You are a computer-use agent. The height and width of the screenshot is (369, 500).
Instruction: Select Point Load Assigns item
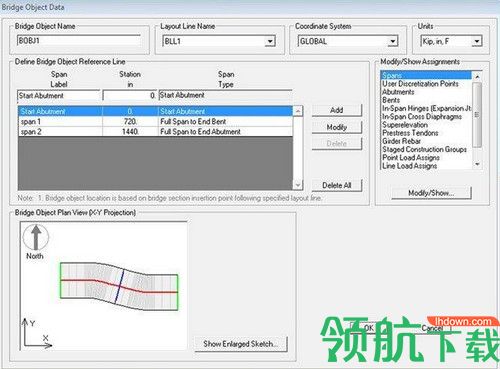[x=411, y=158]
